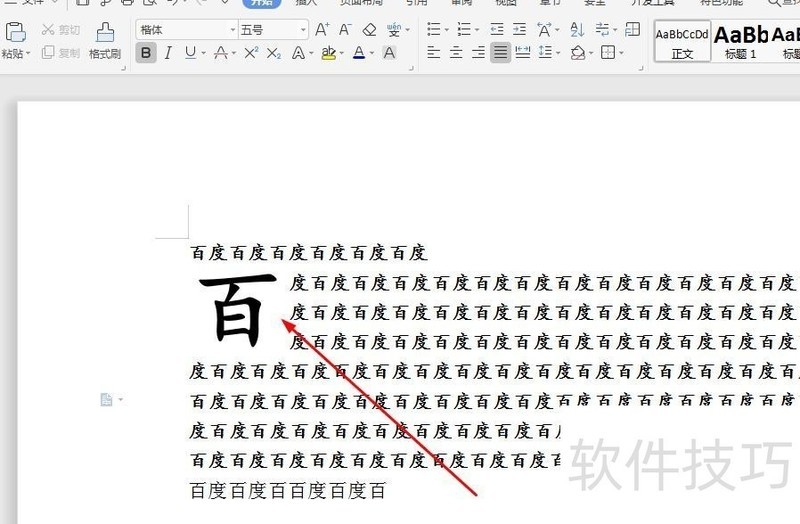Click the Paste (粘贴) clipboard icon

15,32
